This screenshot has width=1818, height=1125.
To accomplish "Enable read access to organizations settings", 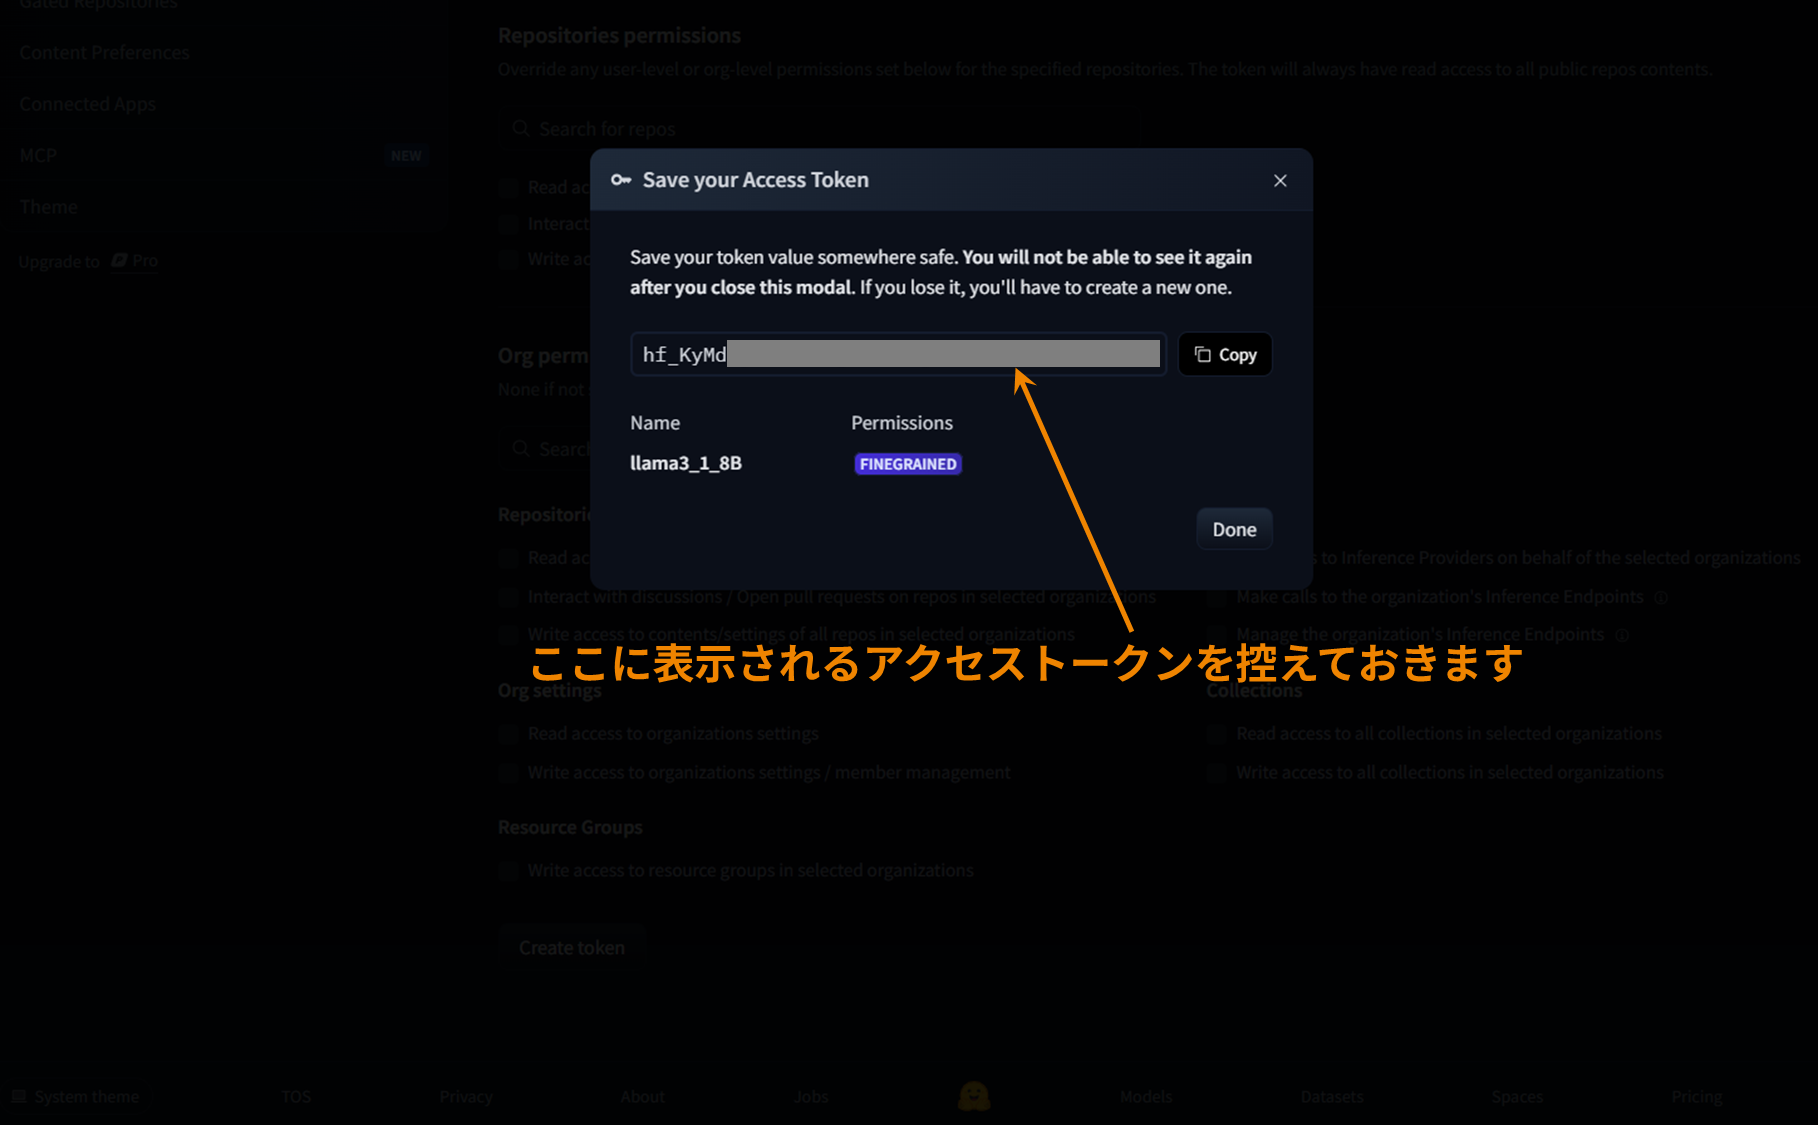I will [x=509, y=734].
